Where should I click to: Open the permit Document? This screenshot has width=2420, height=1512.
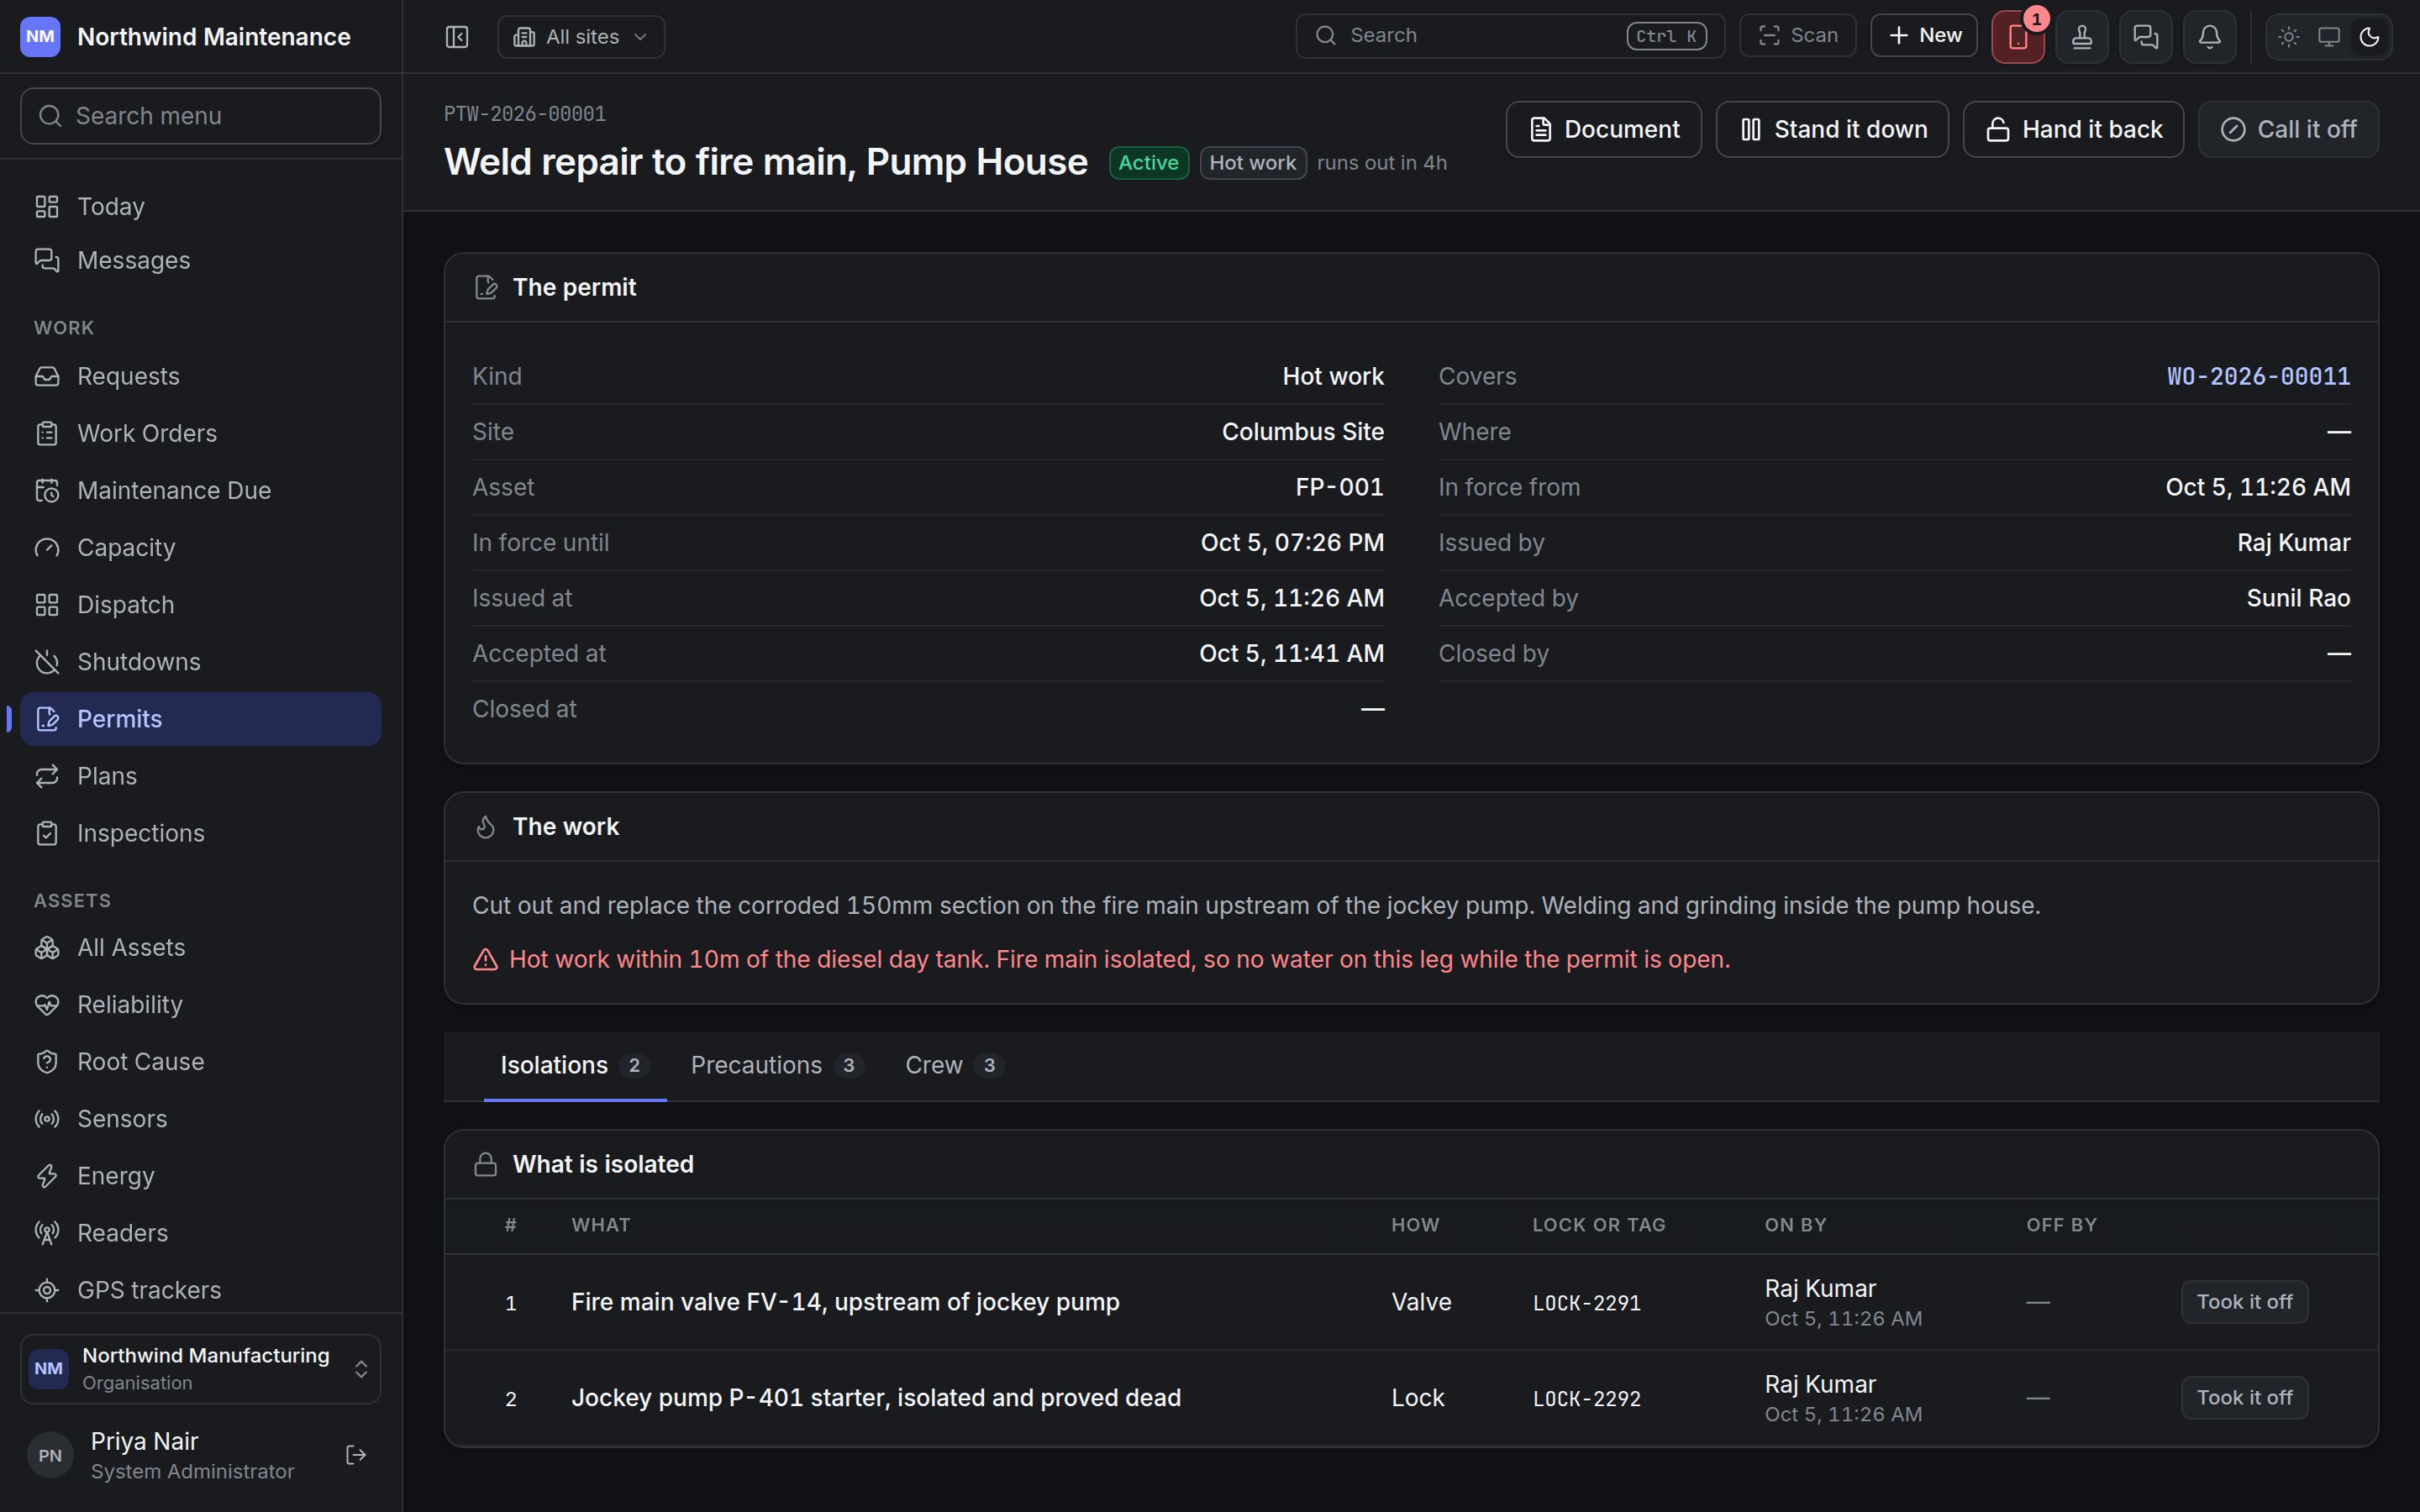(1603, 129)
